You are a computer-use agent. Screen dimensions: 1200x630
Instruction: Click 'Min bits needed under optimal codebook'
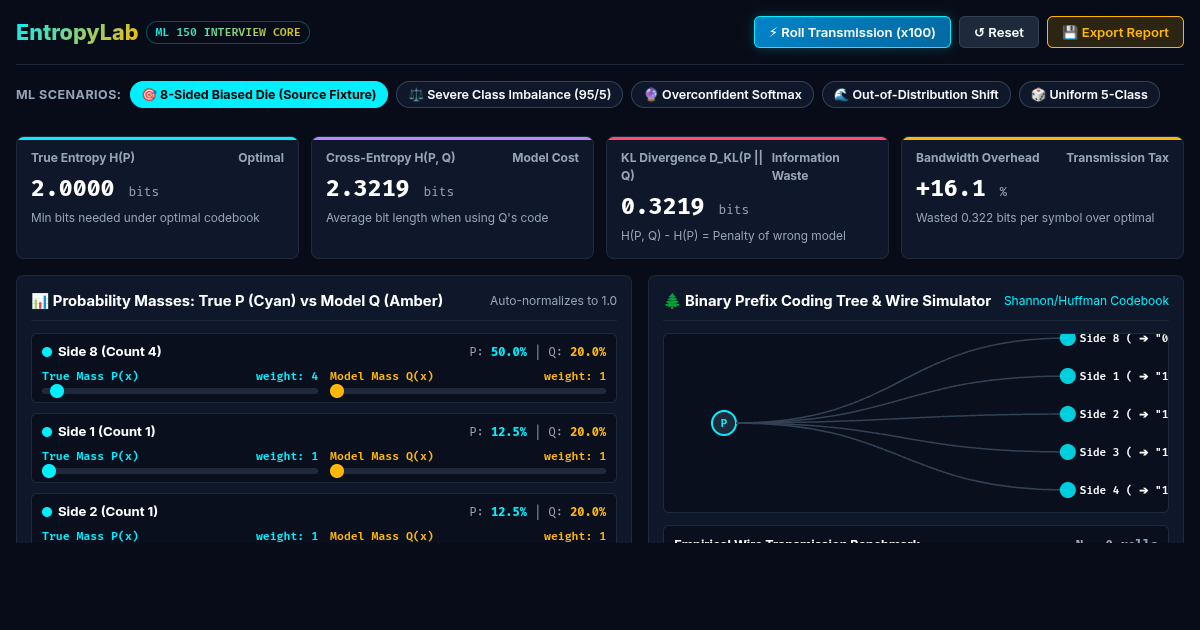[x=145, y=218]
